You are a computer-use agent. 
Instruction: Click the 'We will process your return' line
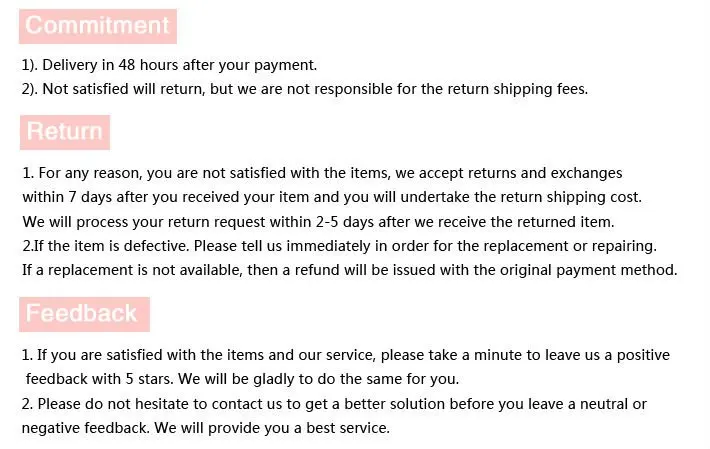(x=318, y=222)
